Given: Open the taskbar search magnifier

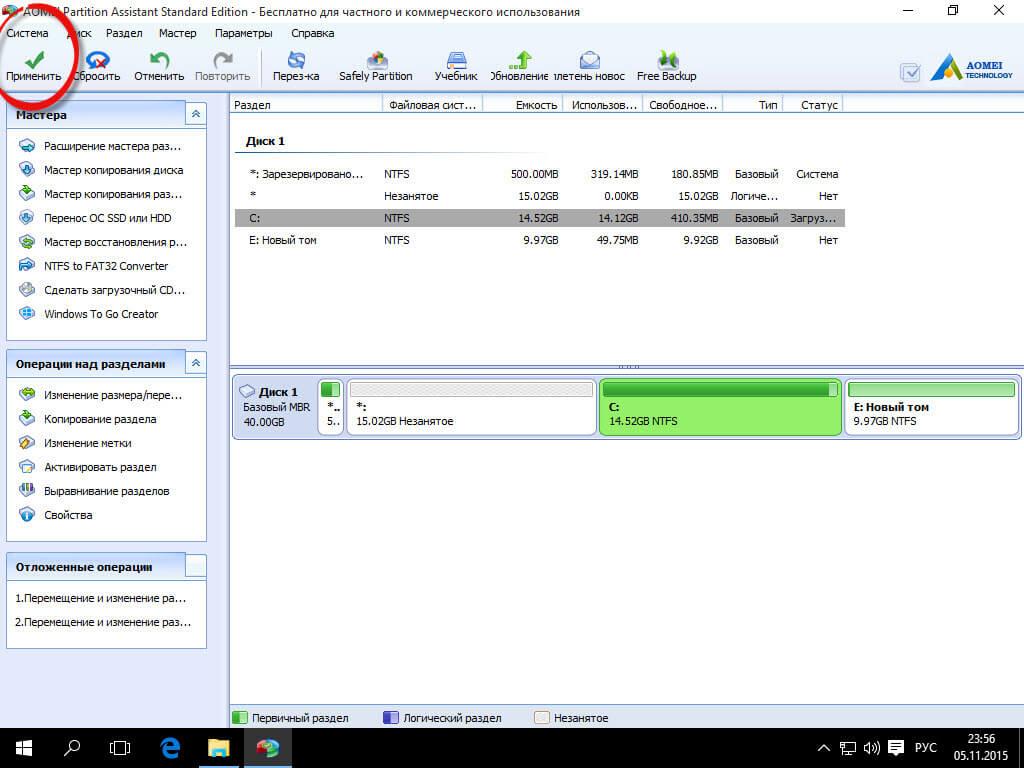Looking at the screenshot, I should (x=72, y=748).
